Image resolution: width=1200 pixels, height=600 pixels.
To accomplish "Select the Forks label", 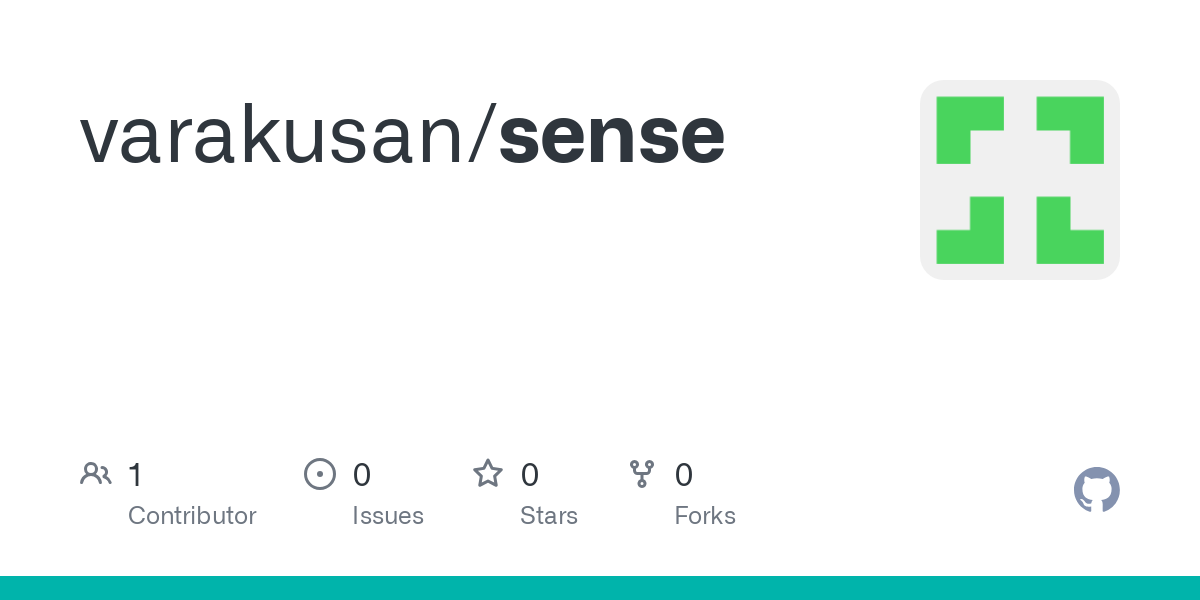I will click(x=705, y=516).
